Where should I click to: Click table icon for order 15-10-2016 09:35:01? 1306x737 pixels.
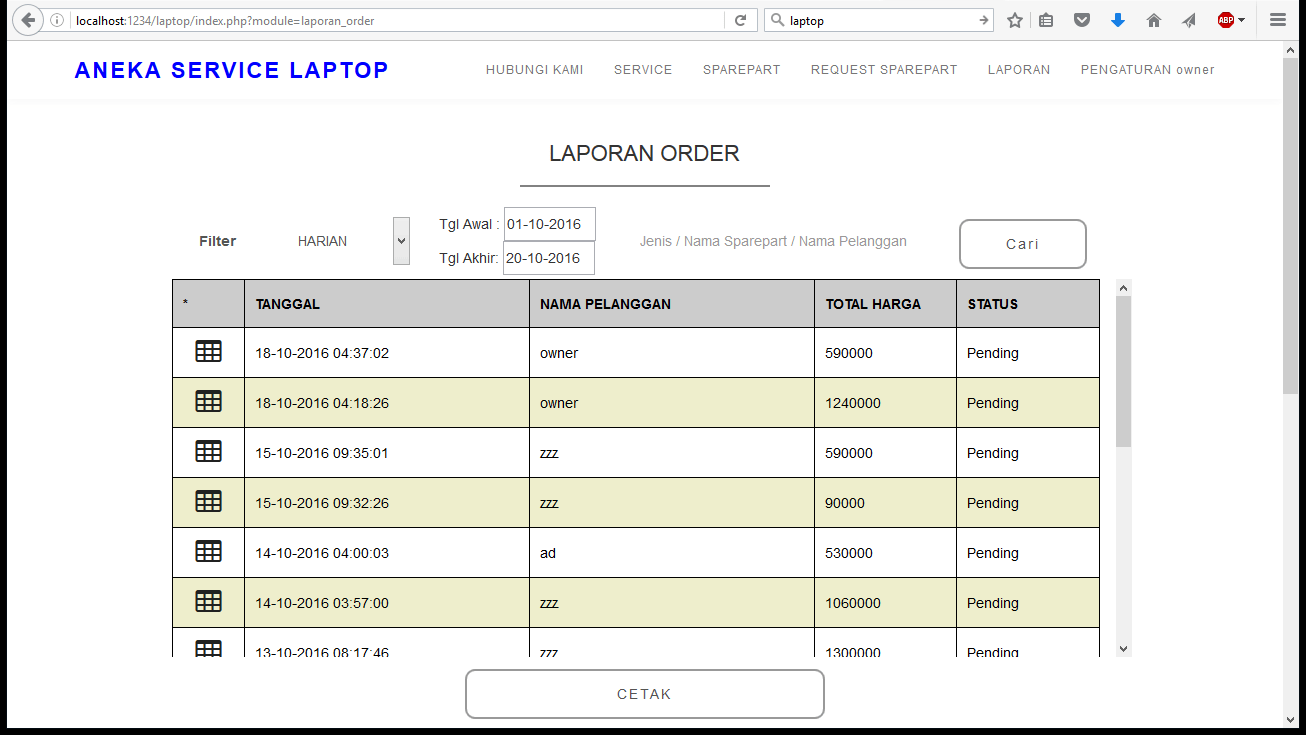[208, 451]
